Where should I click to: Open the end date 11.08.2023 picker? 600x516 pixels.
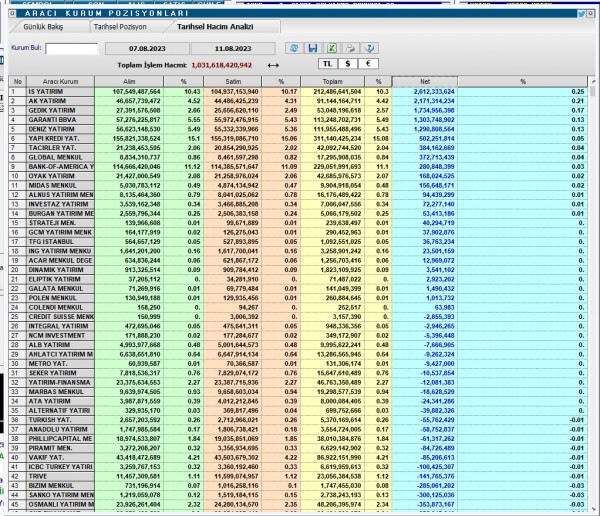tap(233, 49)
